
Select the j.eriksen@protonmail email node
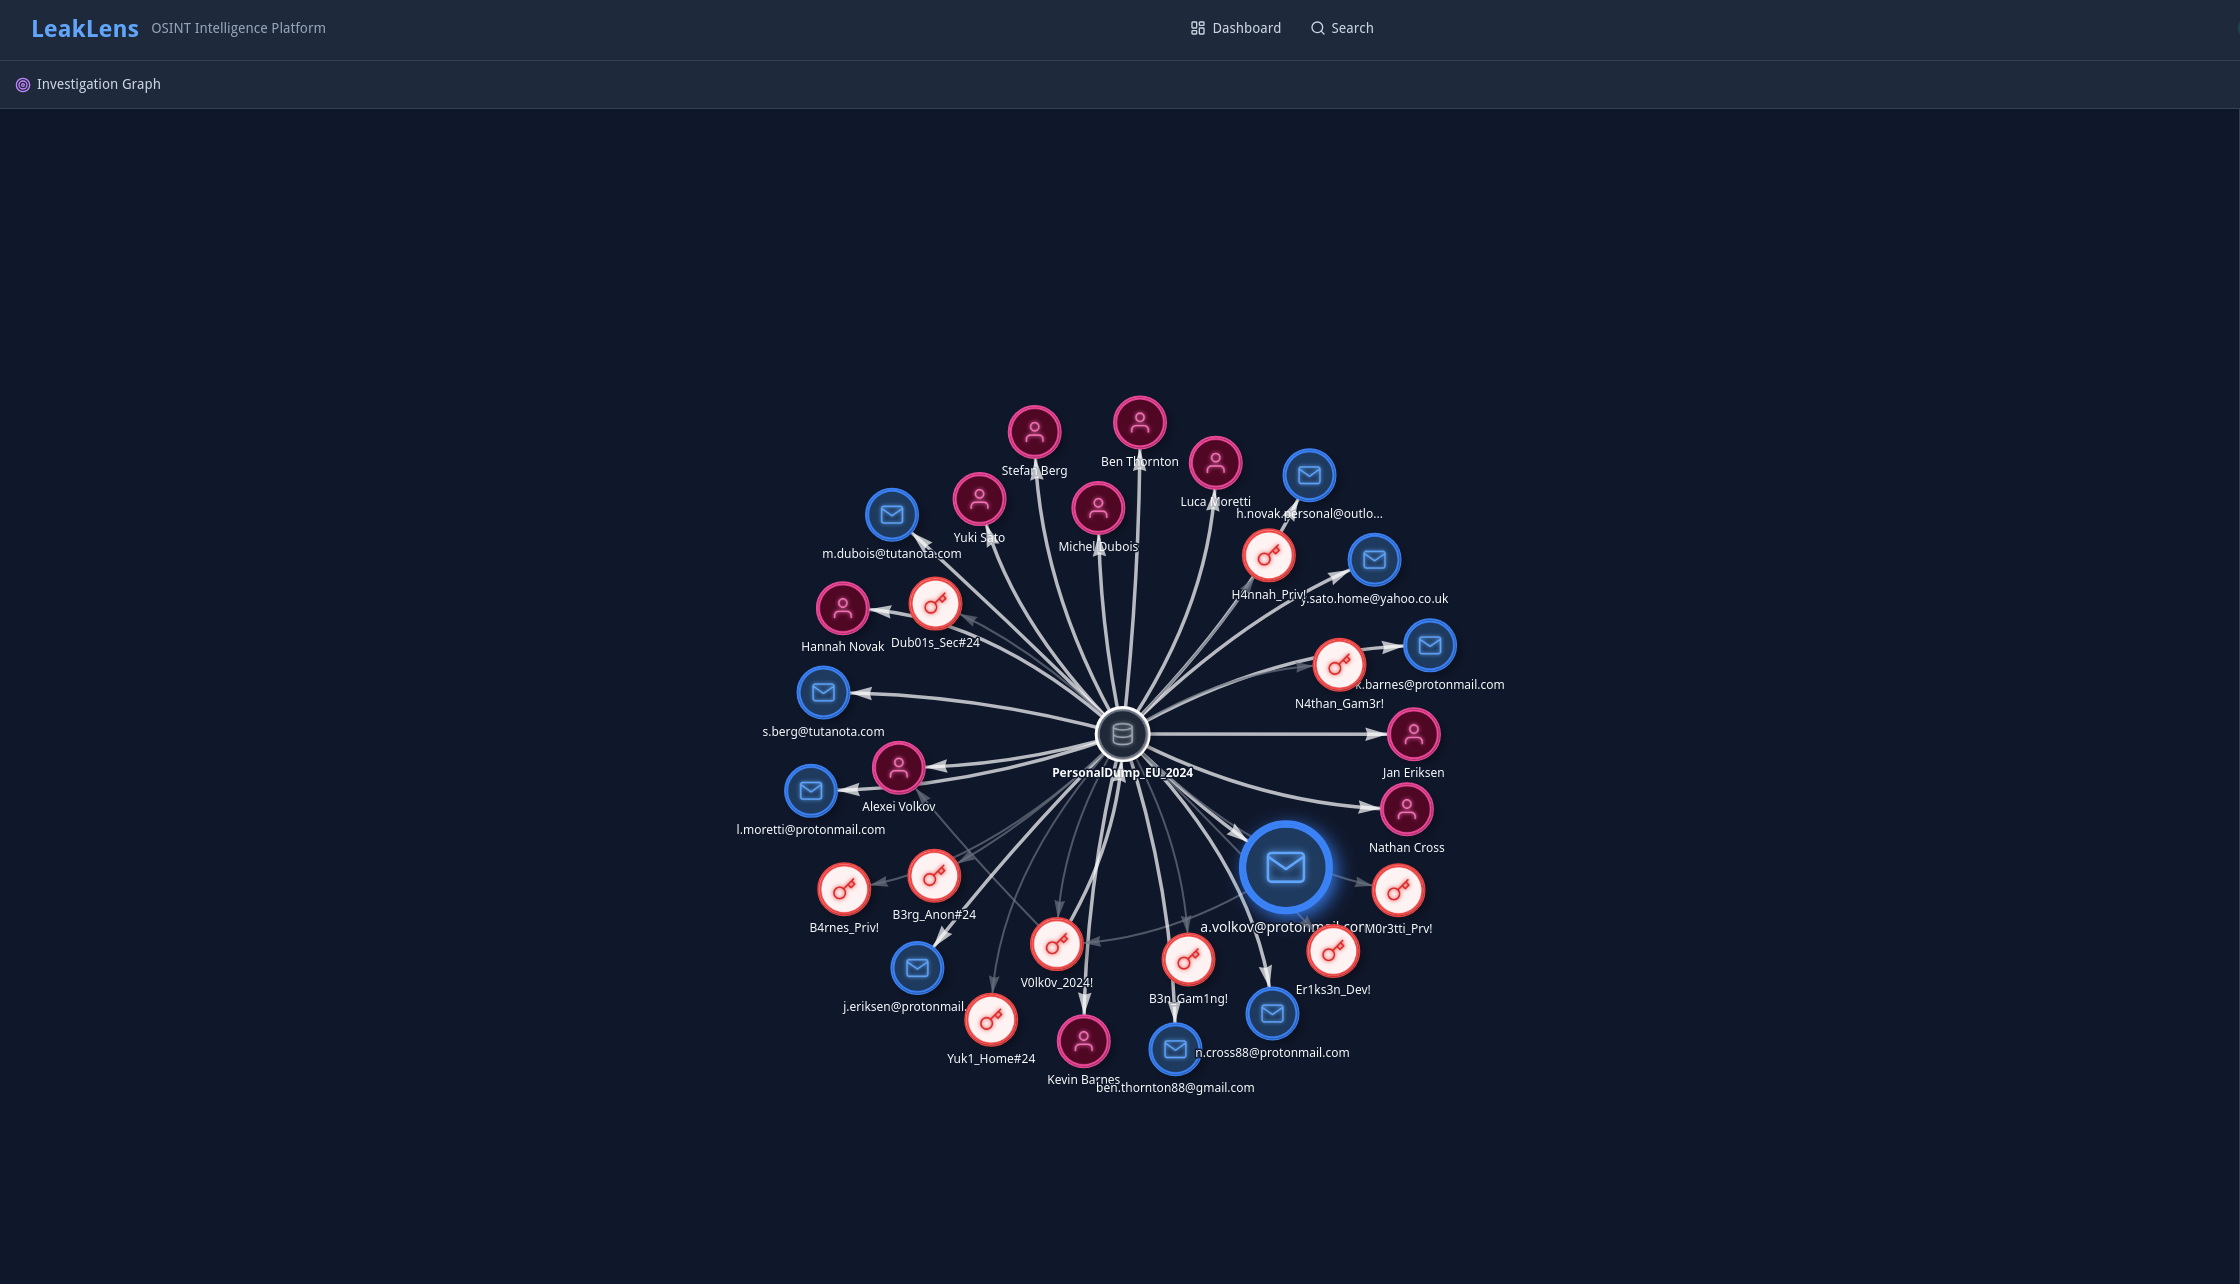point(917,968)
